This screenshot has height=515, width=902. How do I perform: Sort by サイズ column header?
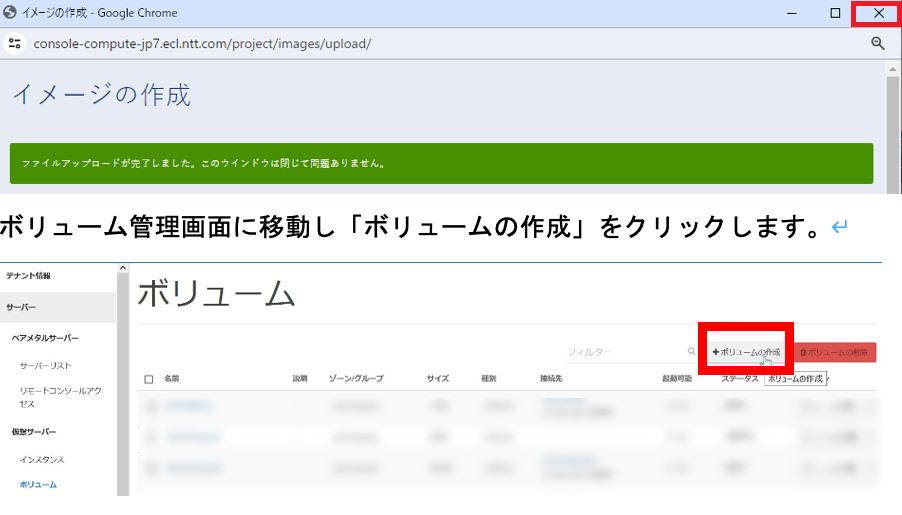tap(438, 378)
